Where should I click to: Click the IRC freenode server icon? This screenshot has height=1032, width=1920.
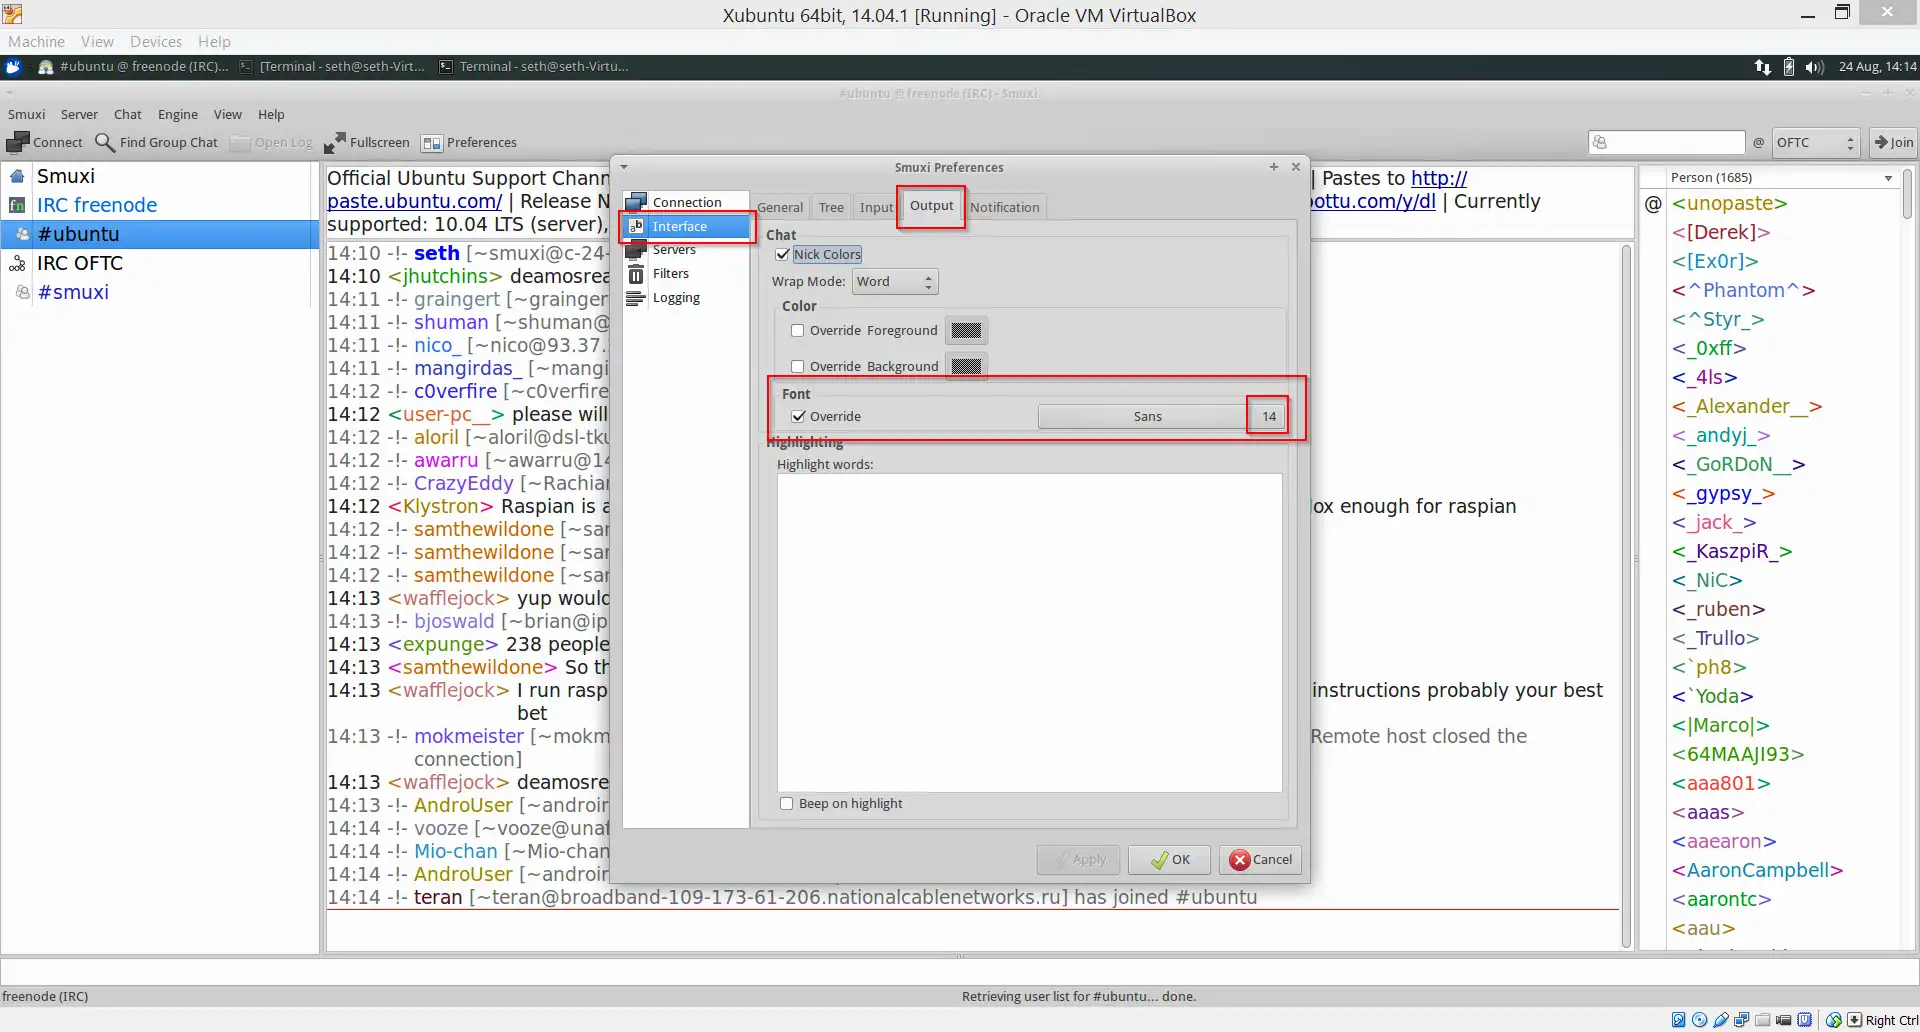pos(17,205)
